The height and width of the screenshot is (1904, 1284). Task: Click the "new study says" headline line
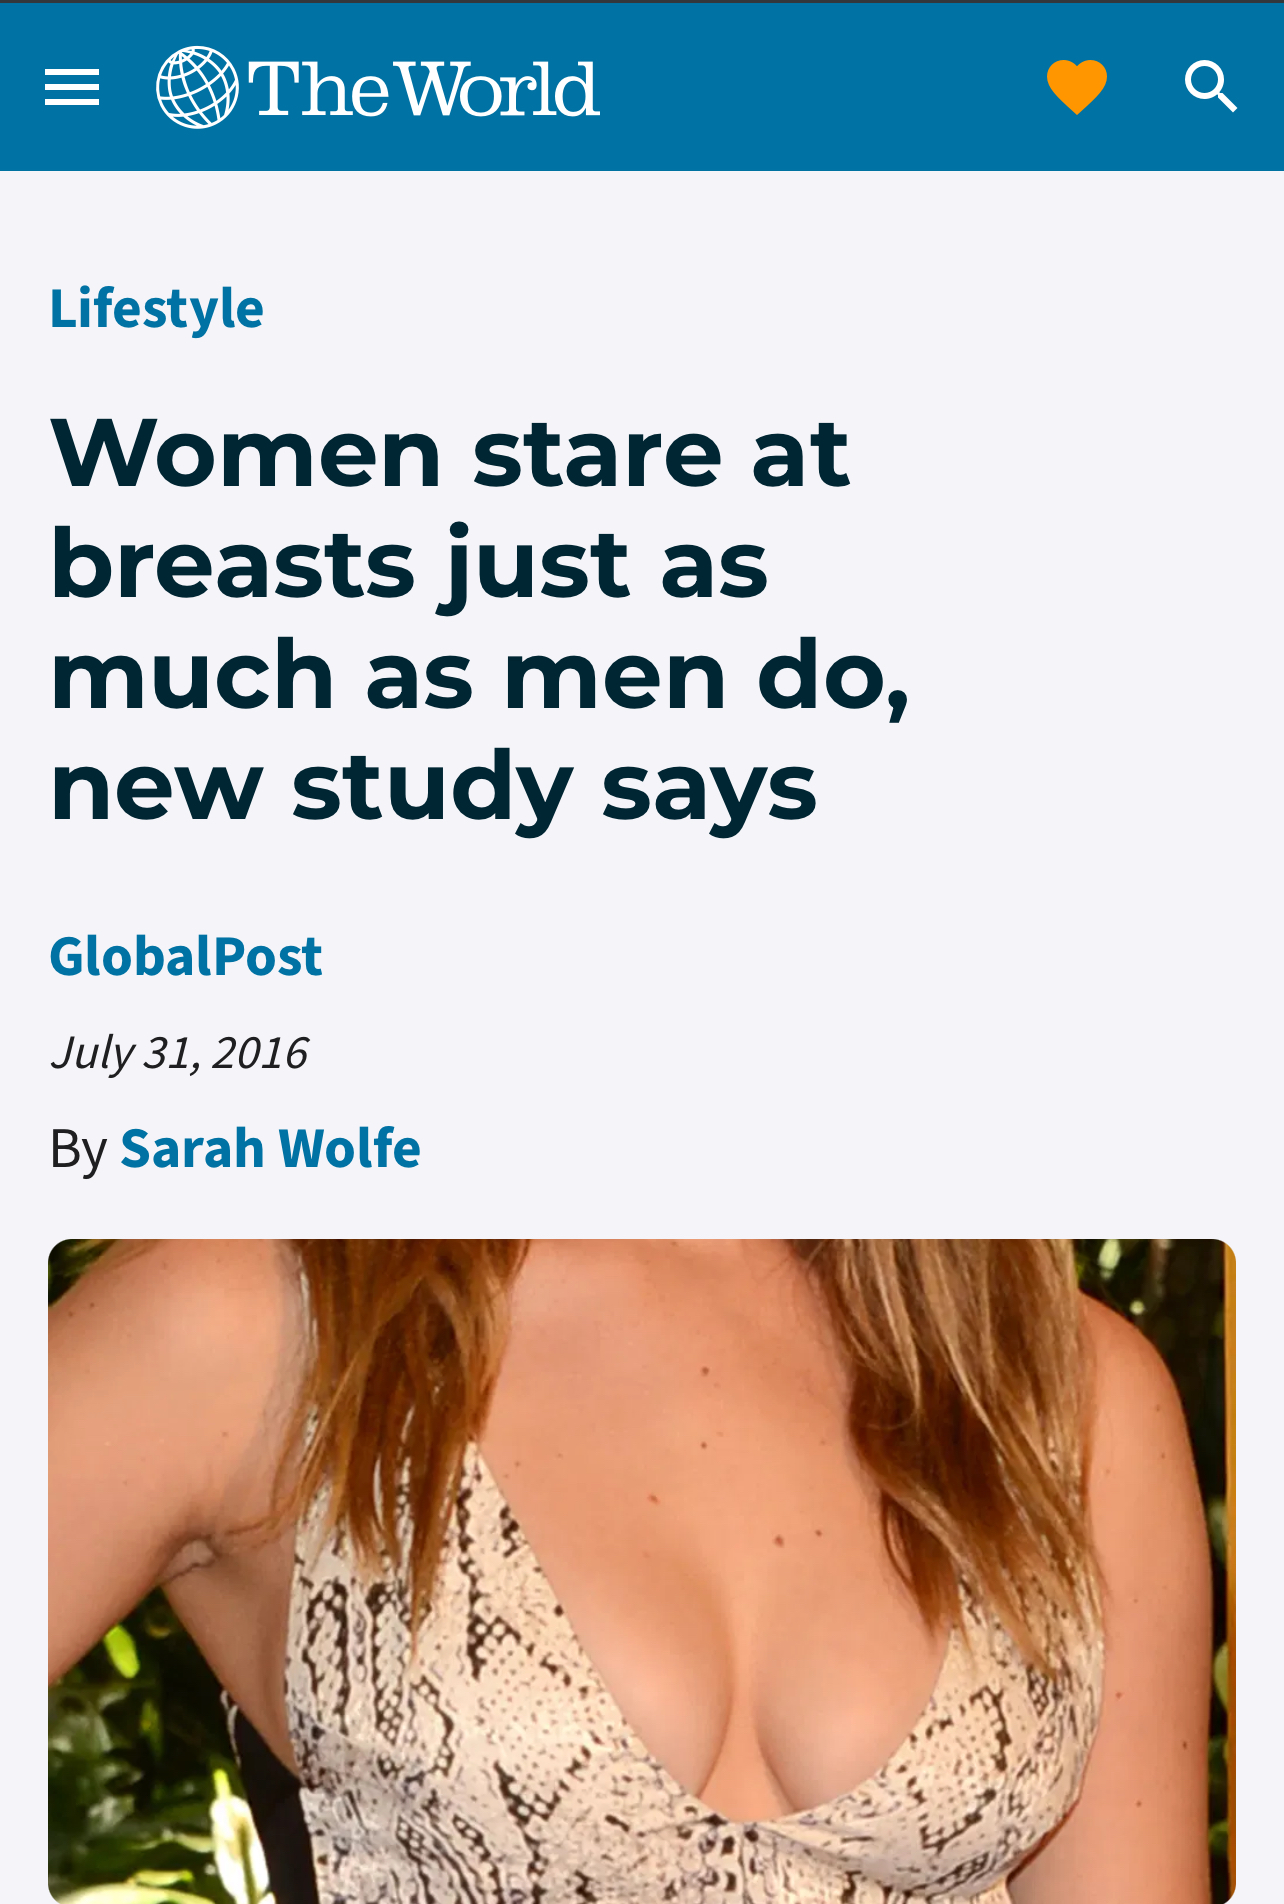433,787
